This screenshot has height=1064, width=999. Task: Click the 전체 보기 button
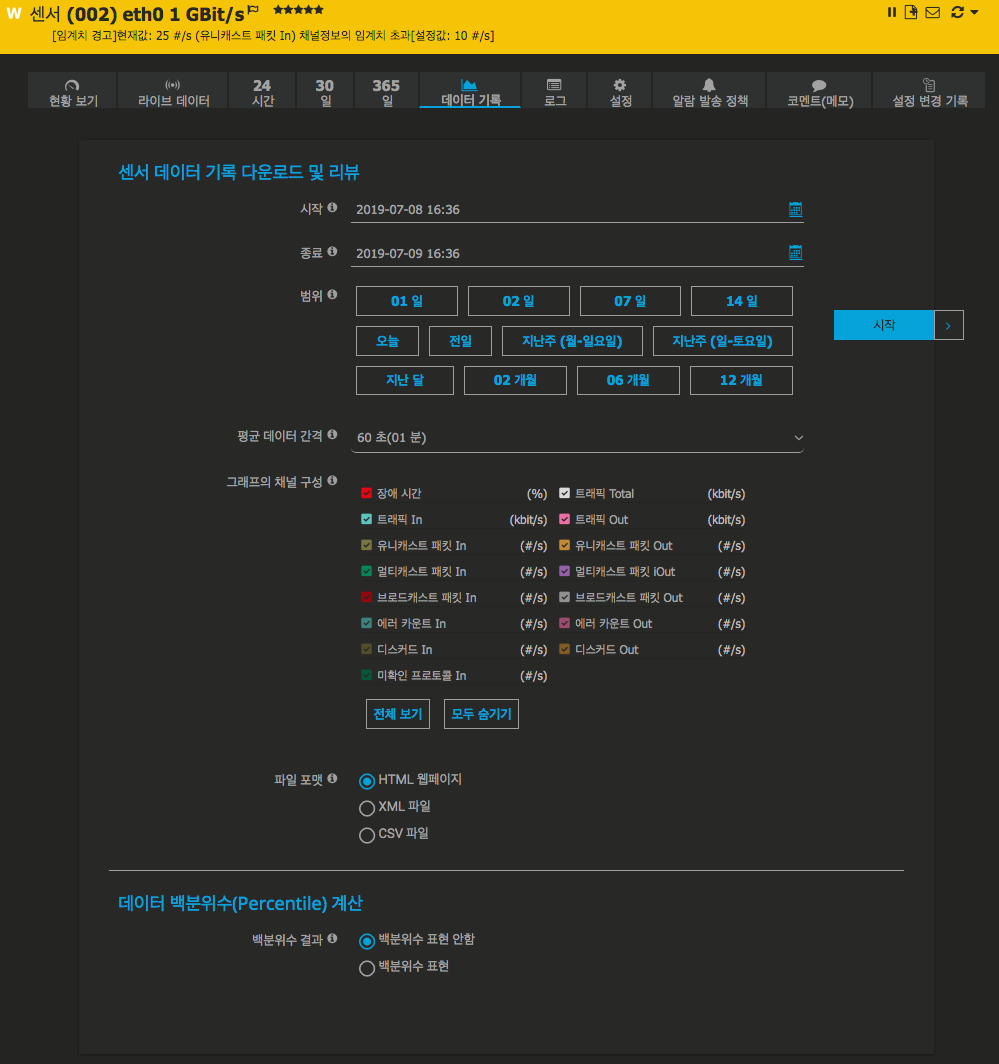398,714
